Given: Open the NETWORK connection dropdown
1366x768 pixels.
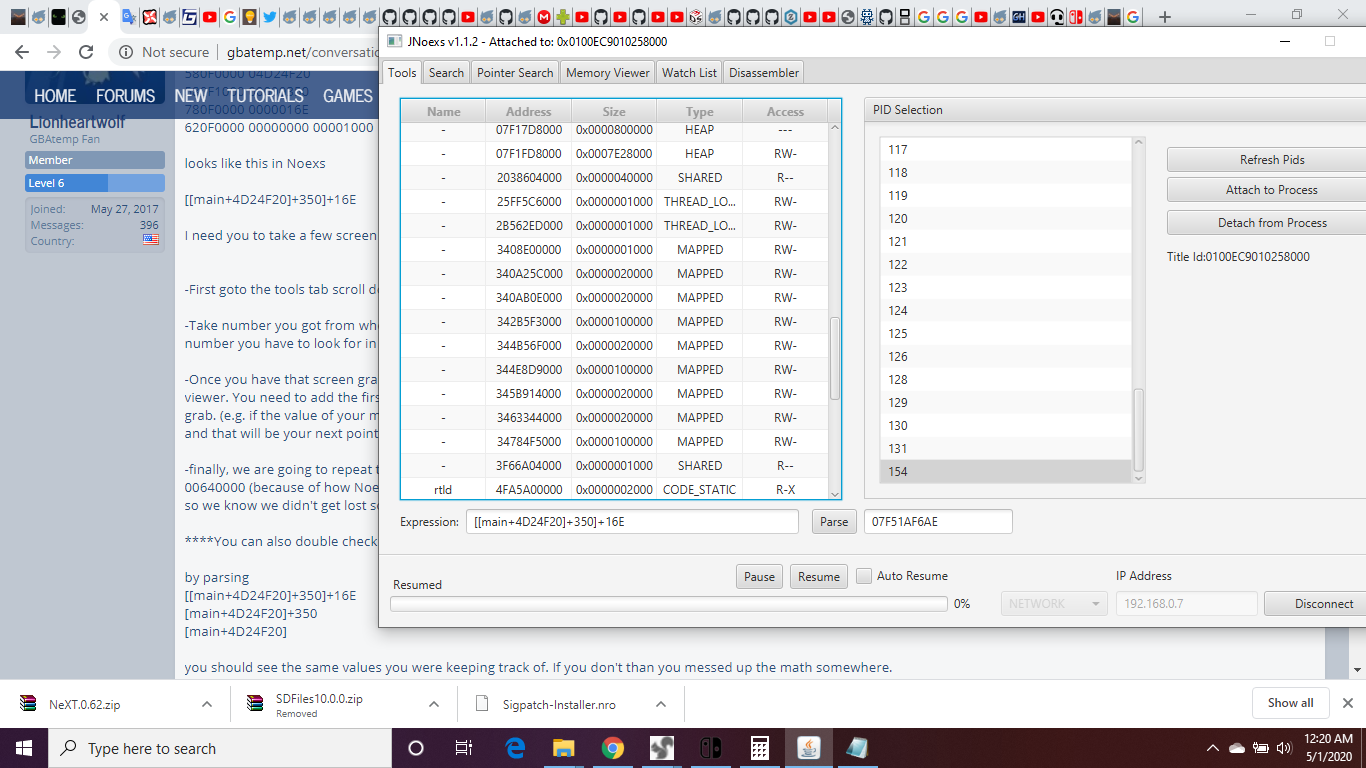Looking at the screenshot, I should coord(1054,603).
